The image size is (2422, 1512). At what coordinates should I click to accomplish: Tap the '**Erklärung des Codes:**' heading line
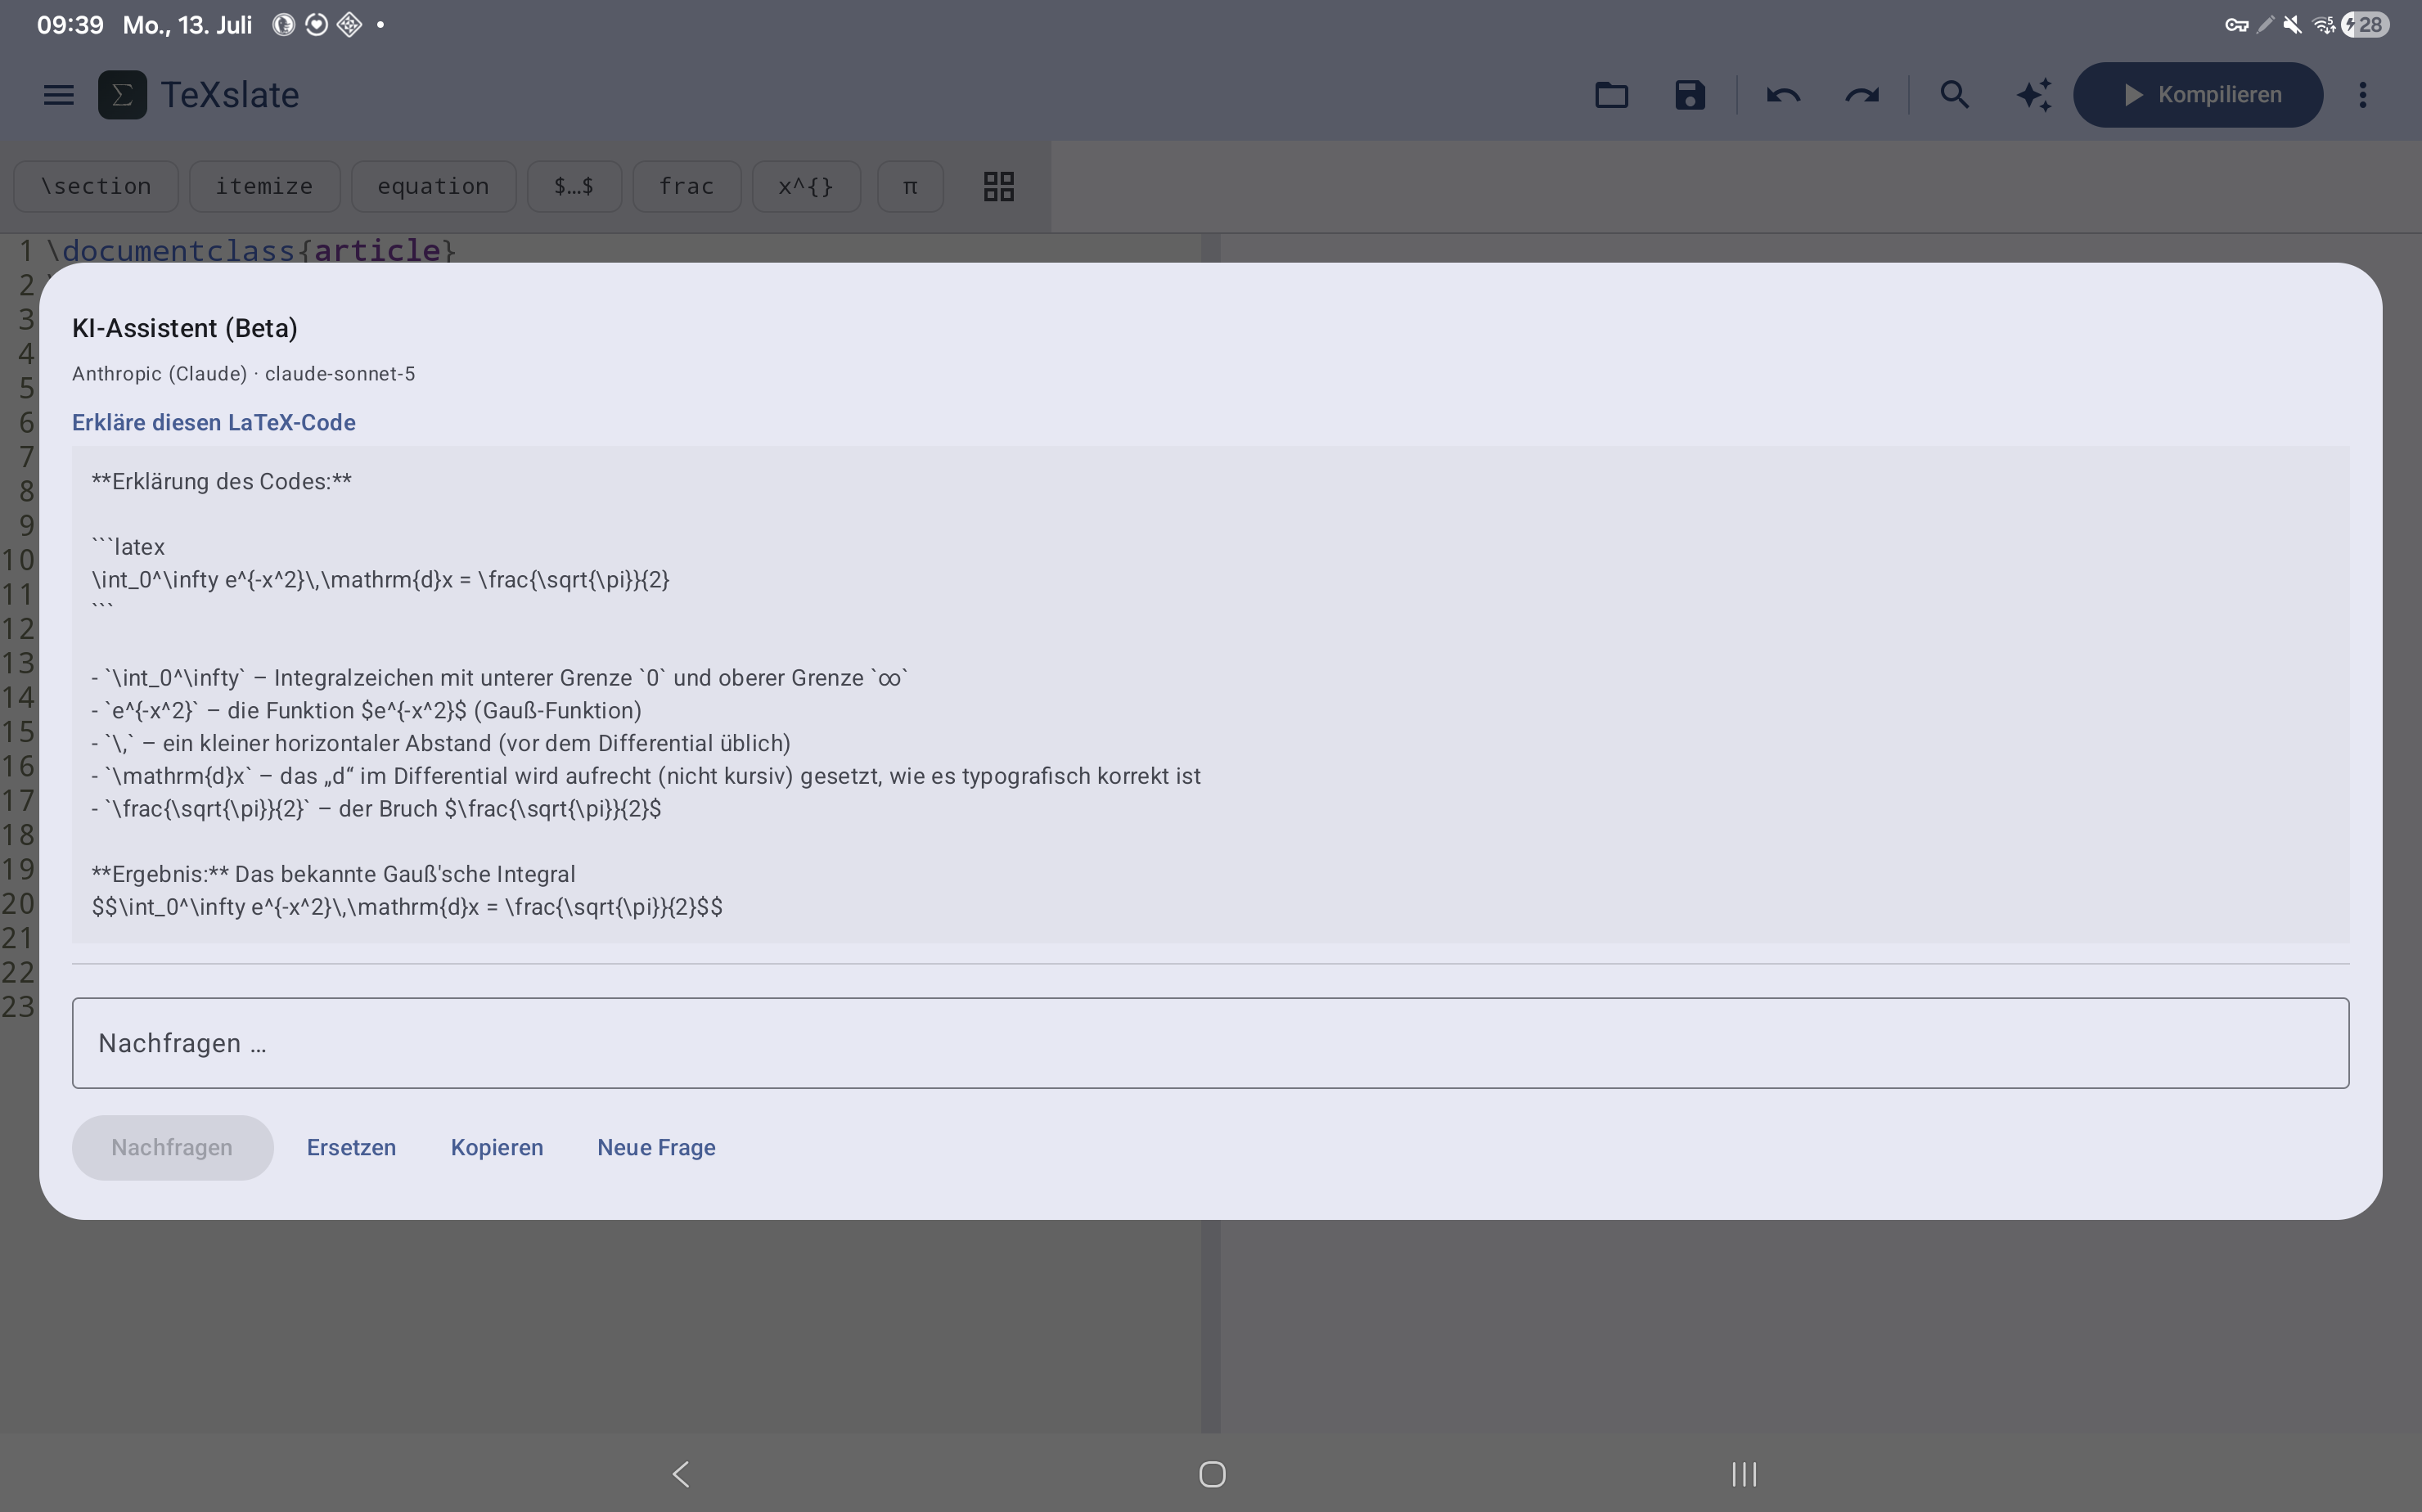[222, 482]
